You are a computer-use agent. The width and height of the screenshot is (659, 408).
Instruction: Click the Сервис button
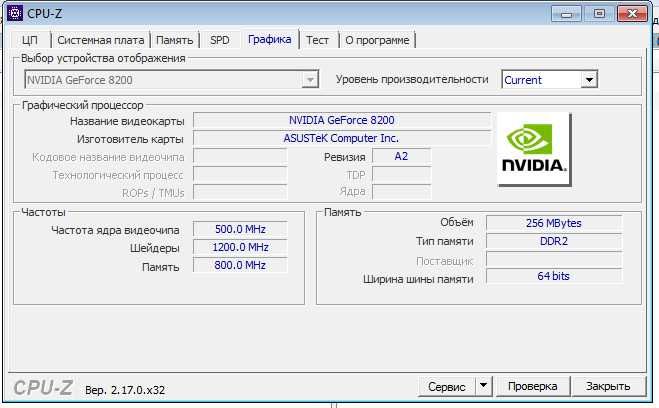click(447, 386)
